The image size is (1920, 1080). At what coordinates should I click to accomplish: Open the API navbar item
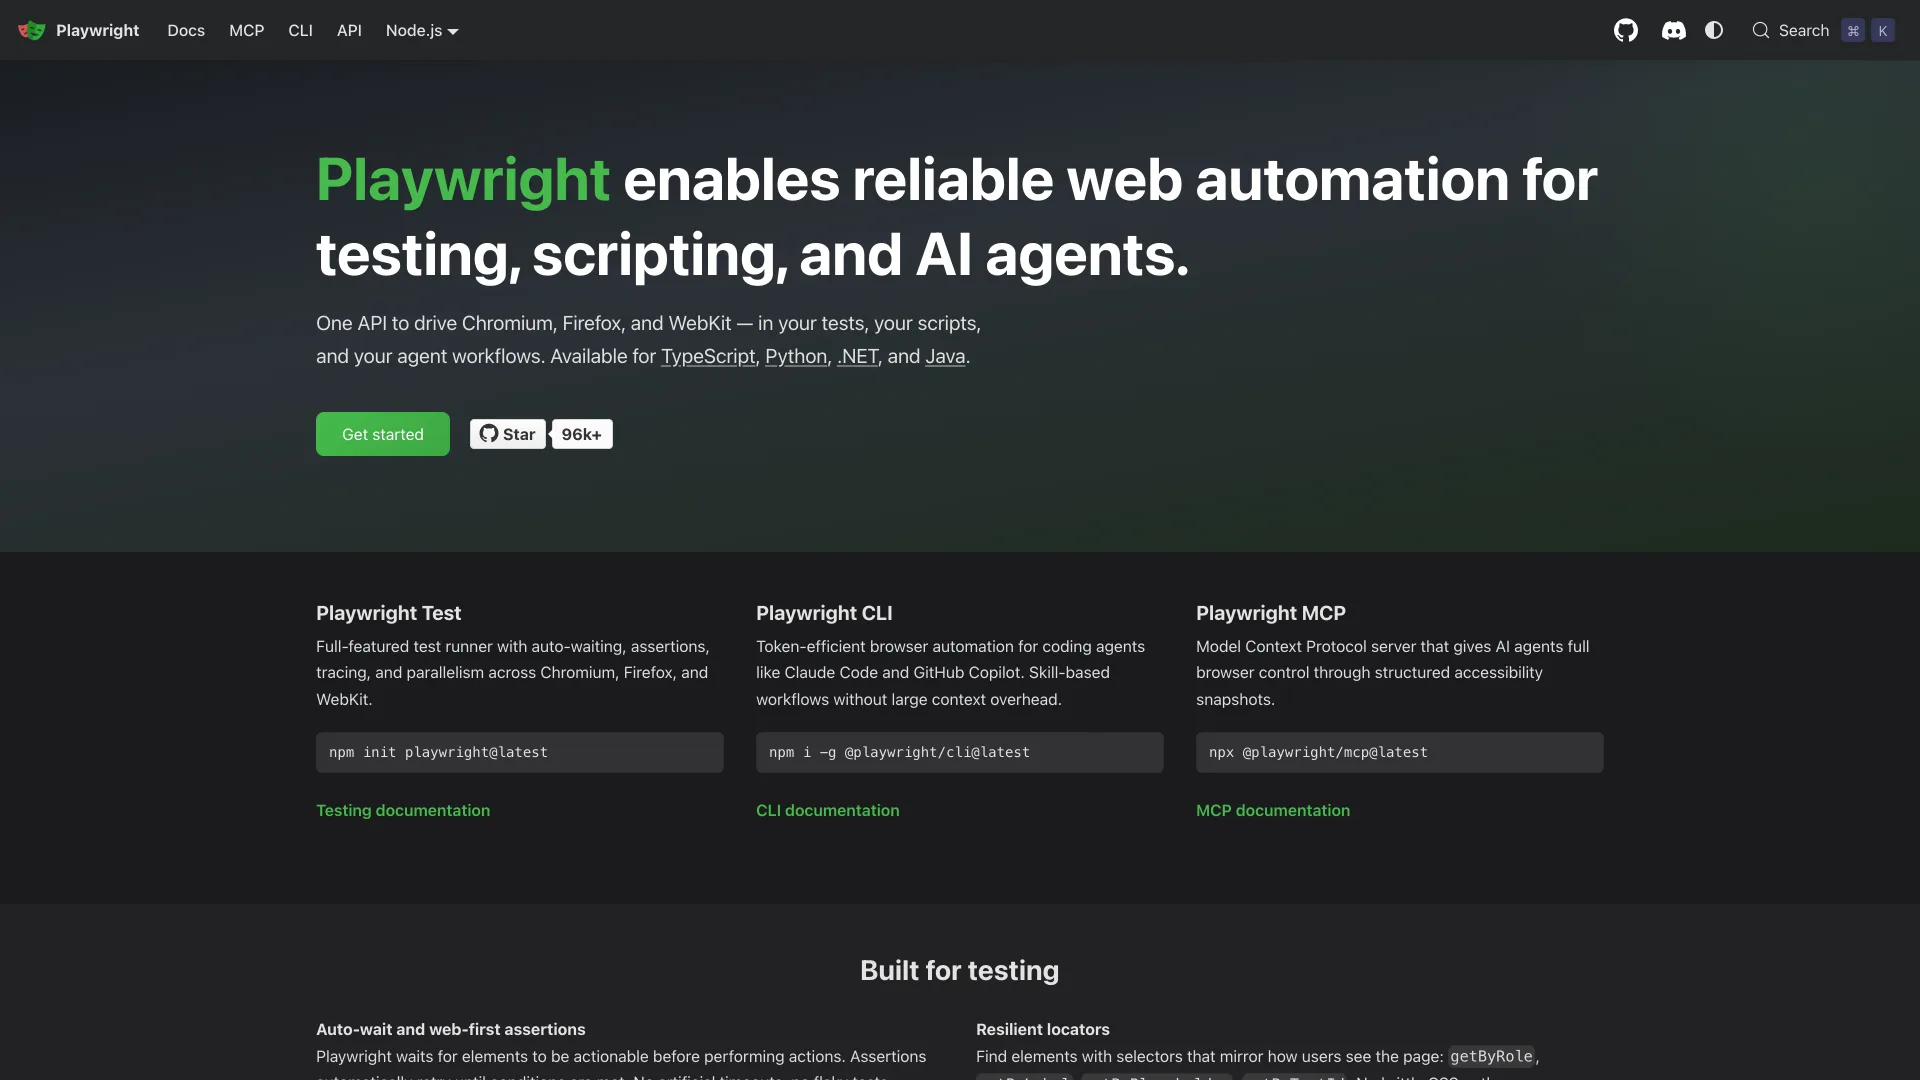click(x=349, y=30)
